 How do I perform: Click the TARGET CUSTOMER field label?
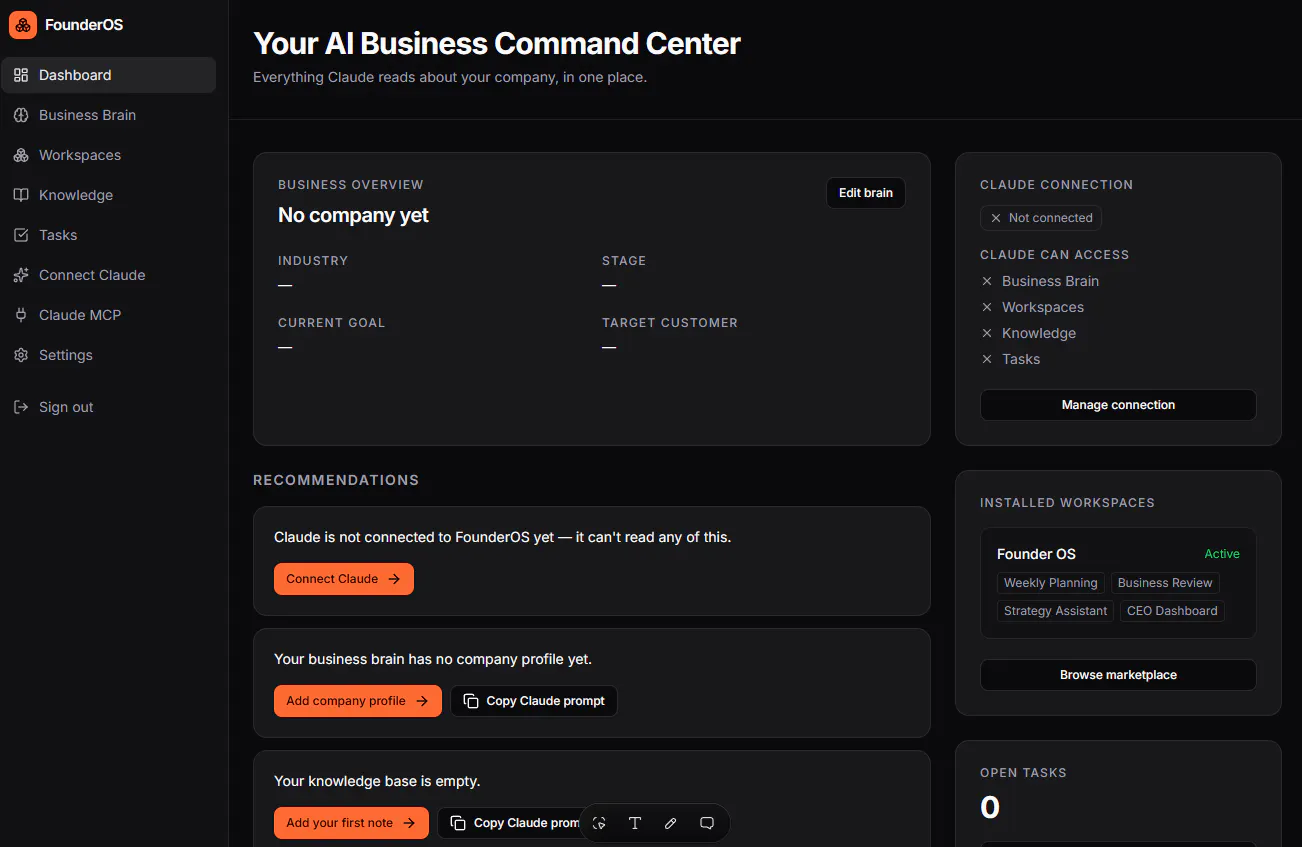pyautogui.click(x=670, y=323)
